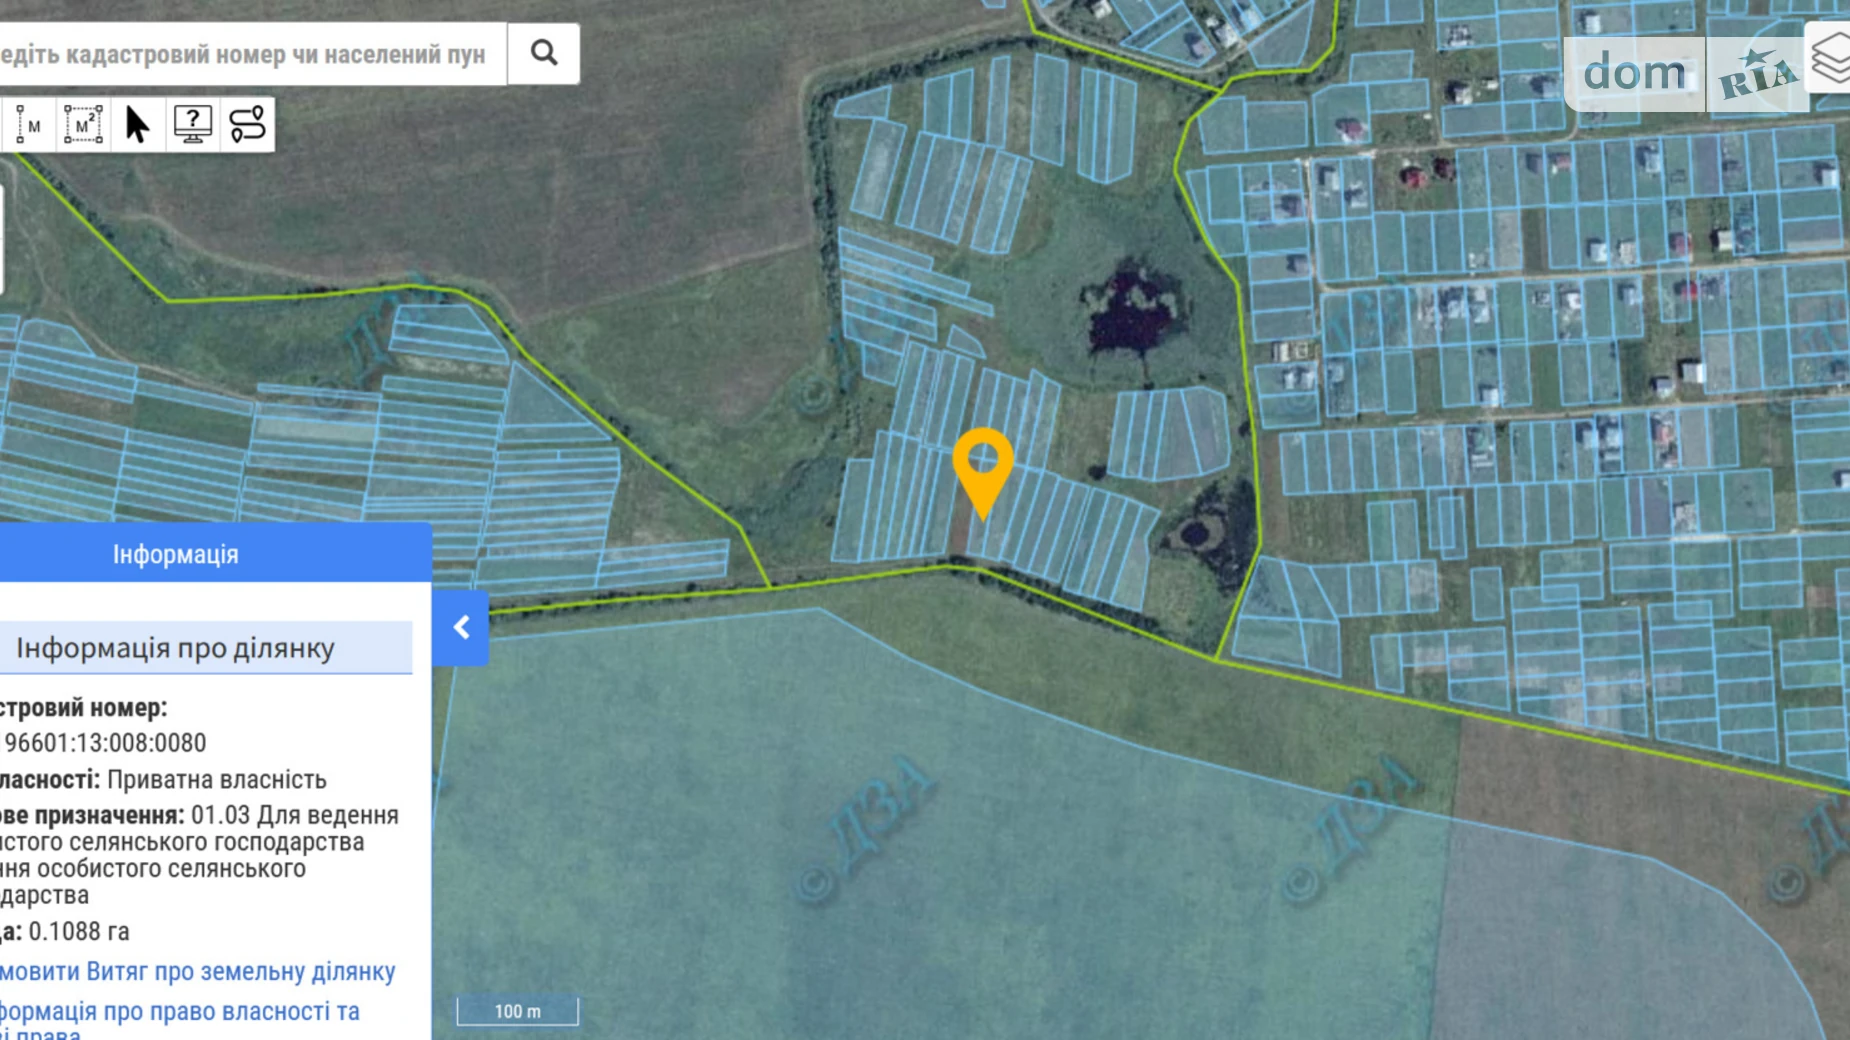
Task: Expand the Інформація про ділянку section
Action: coord(175,648)
